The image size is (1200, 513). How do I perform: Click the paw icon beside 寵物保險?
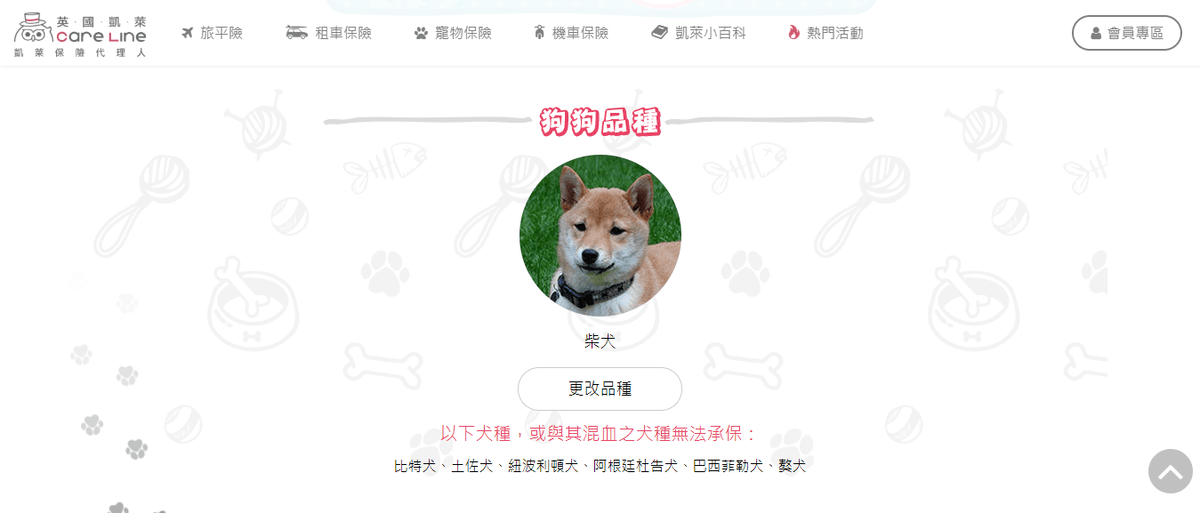point(421,33)
